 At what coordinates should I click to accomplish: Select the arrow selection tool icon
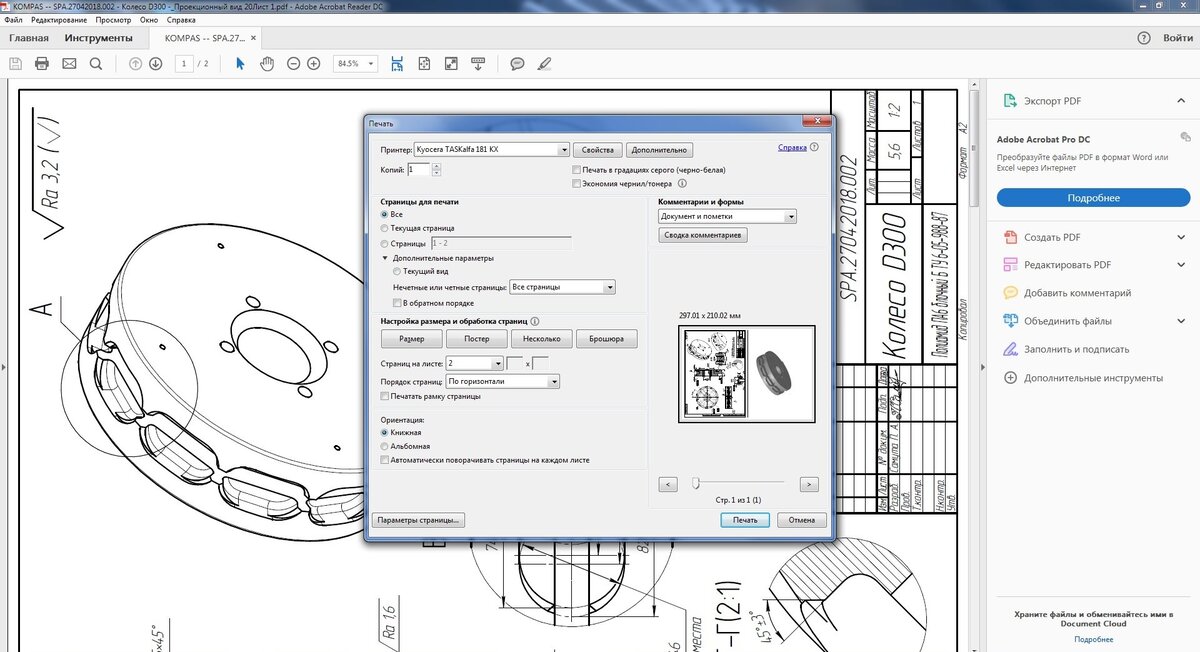pos(240,63)
